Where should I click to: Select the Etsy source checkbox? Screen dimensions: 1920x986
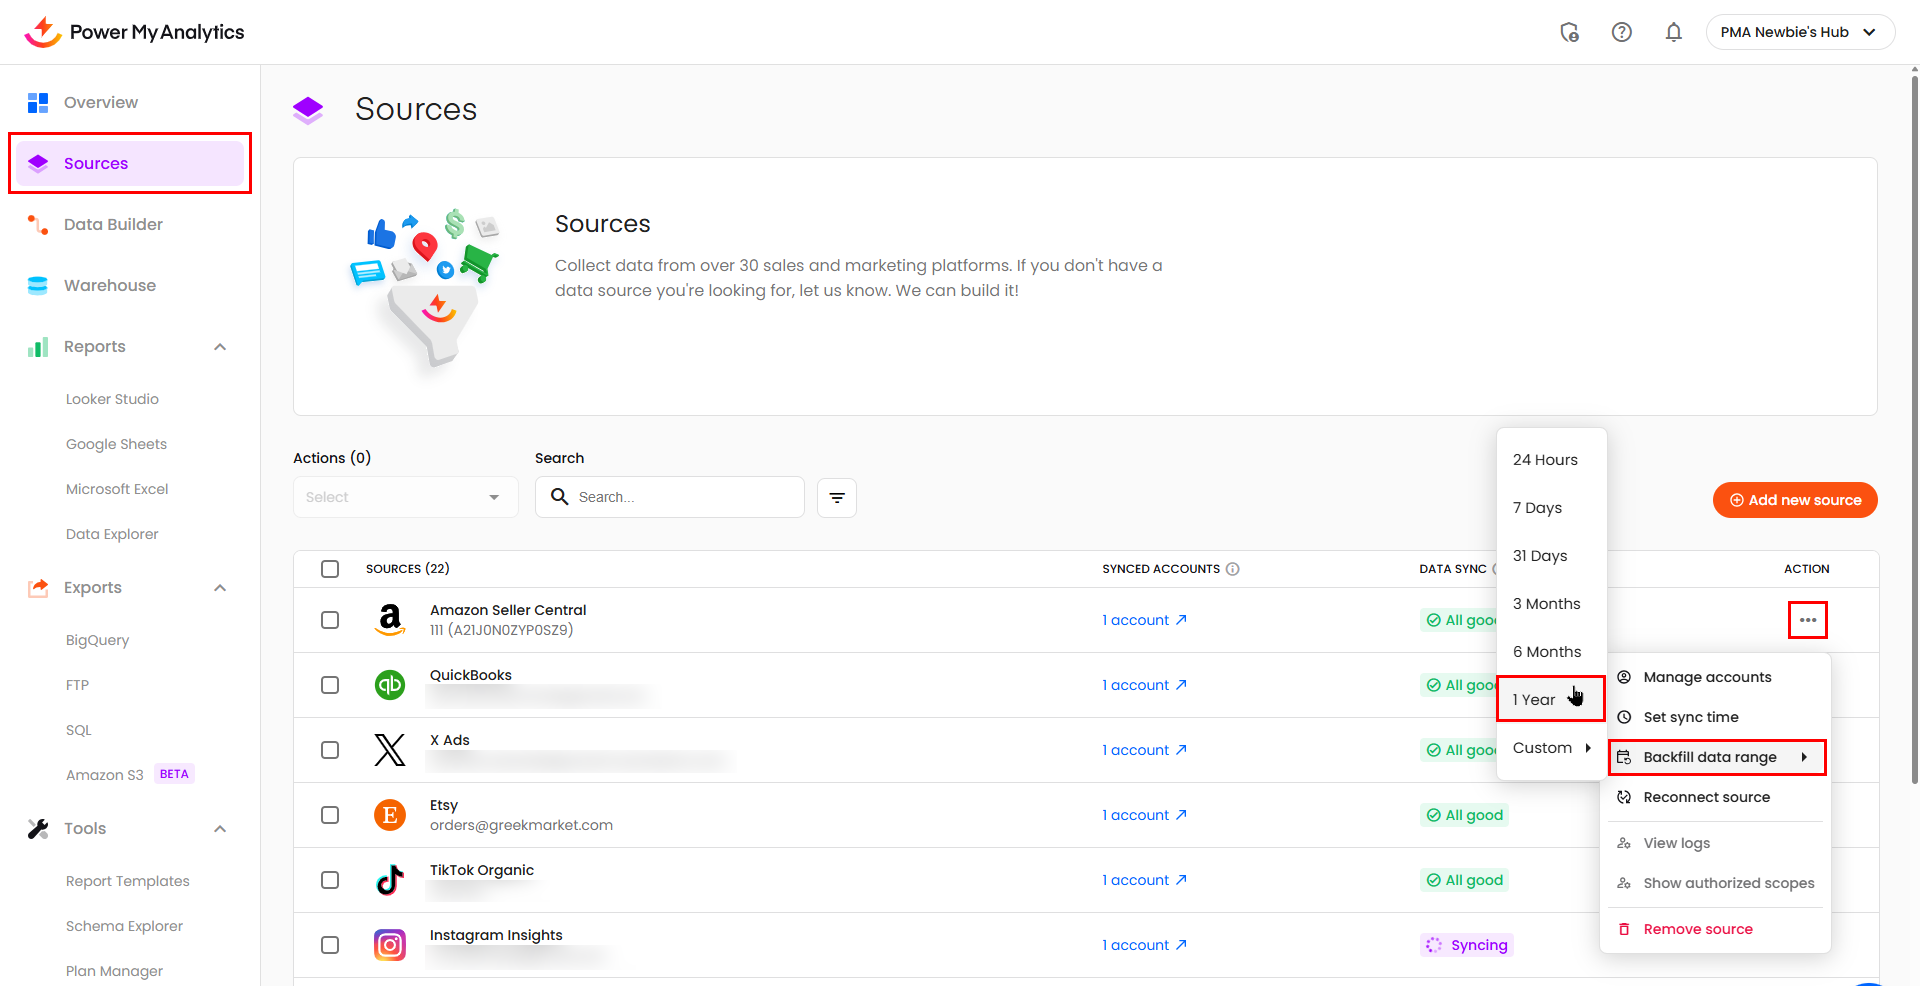[x=330, y=815]
